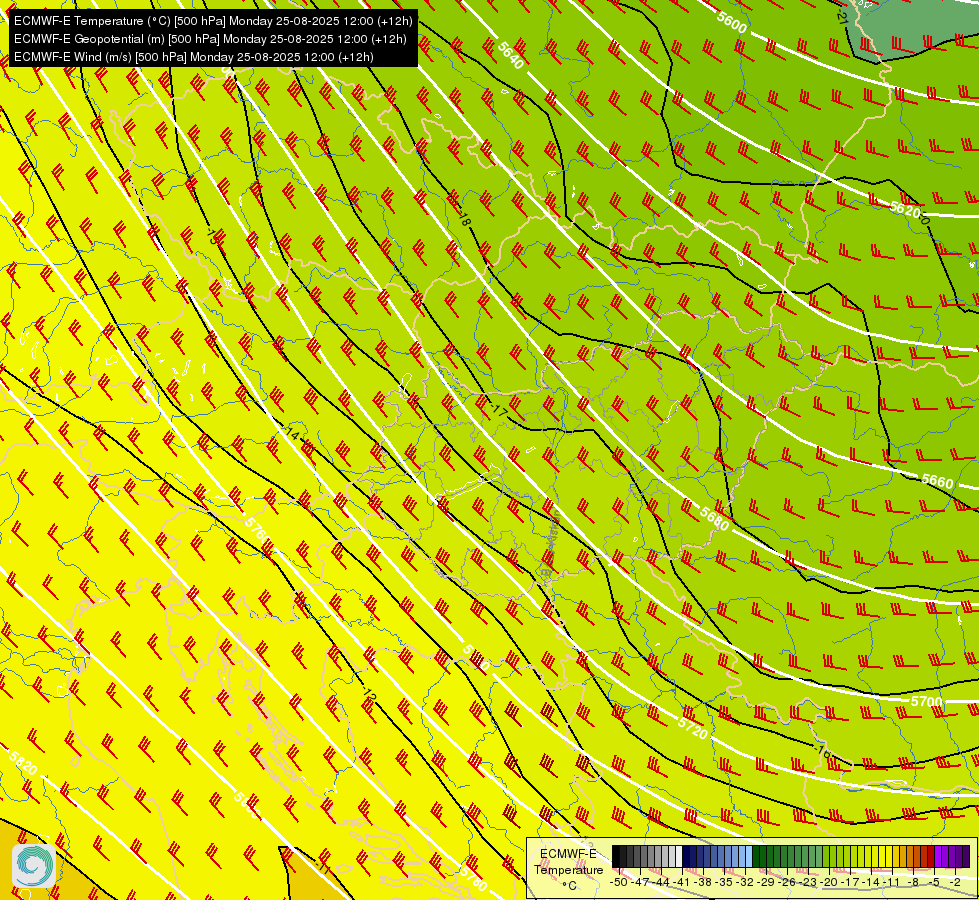Click the 5600 geopotential contour label
979x900 pixels.
pos(731,22)
